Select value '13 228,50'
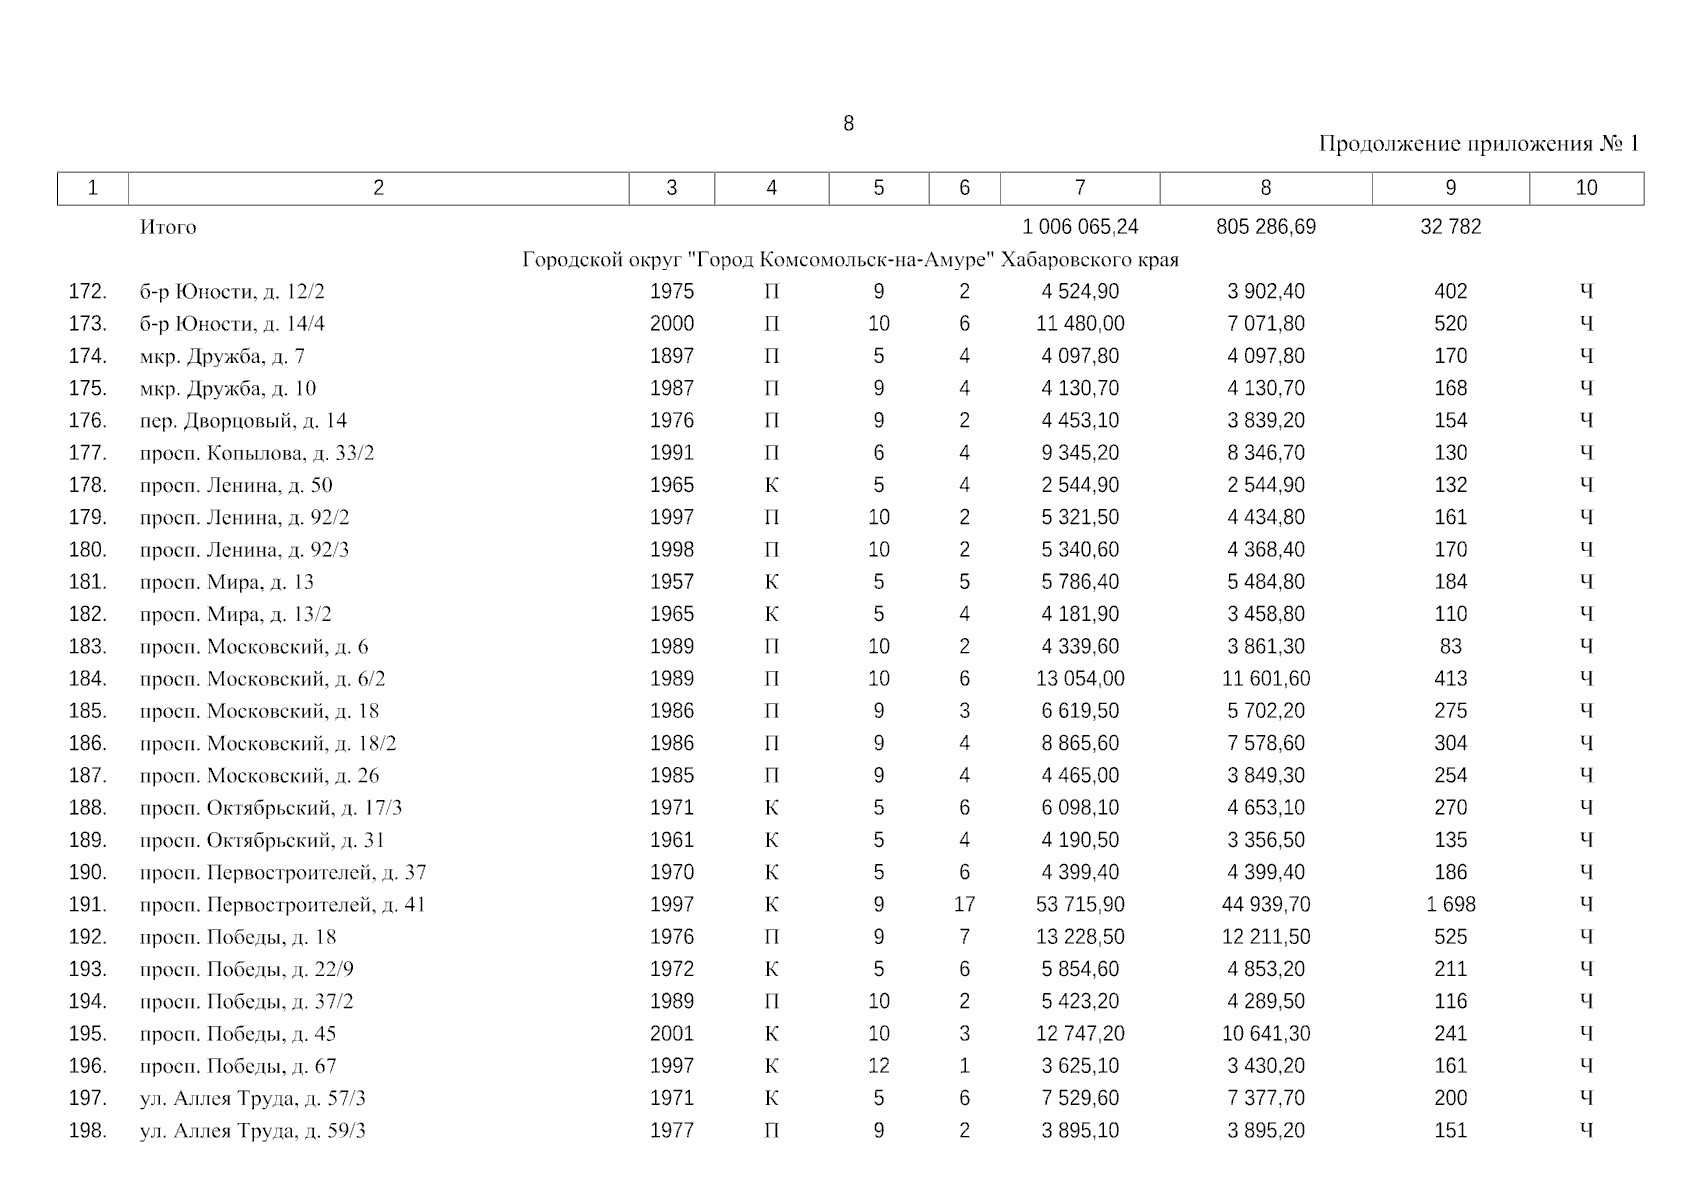 (1080, 937)
